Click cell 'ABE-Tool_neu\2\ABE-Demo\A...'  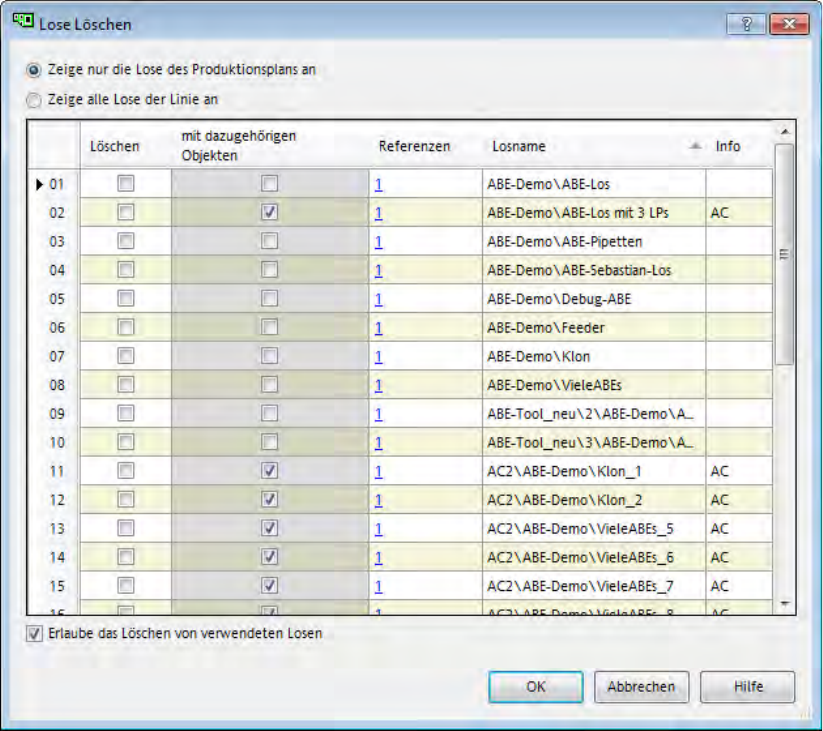pos(594,414)
